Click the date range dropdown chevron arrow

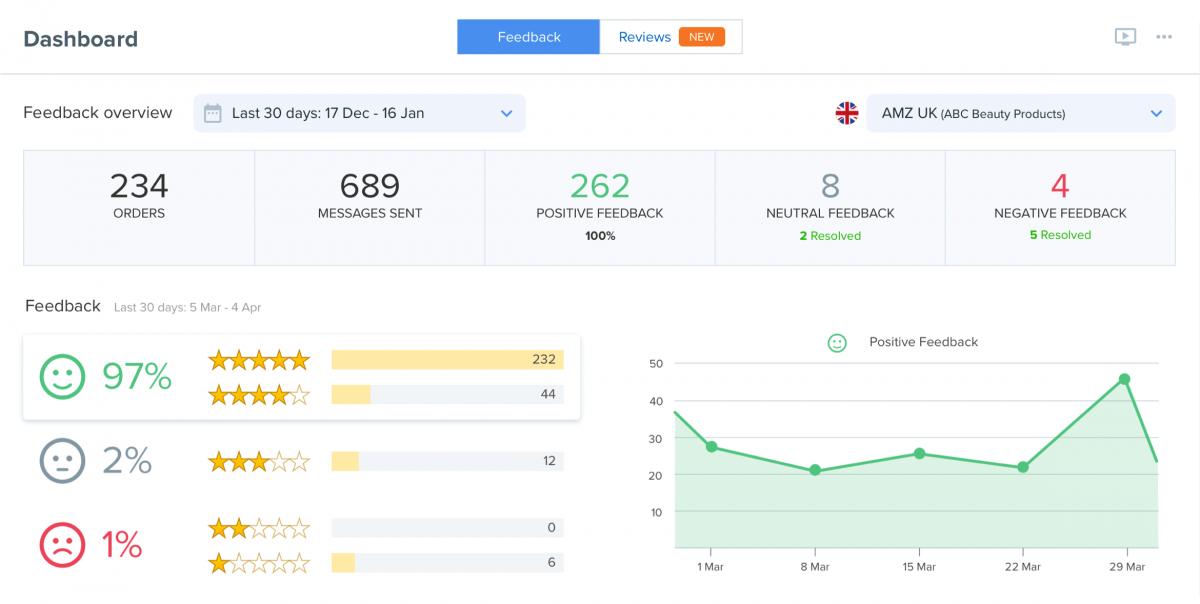pyautogui.click(x=506, y=114)
